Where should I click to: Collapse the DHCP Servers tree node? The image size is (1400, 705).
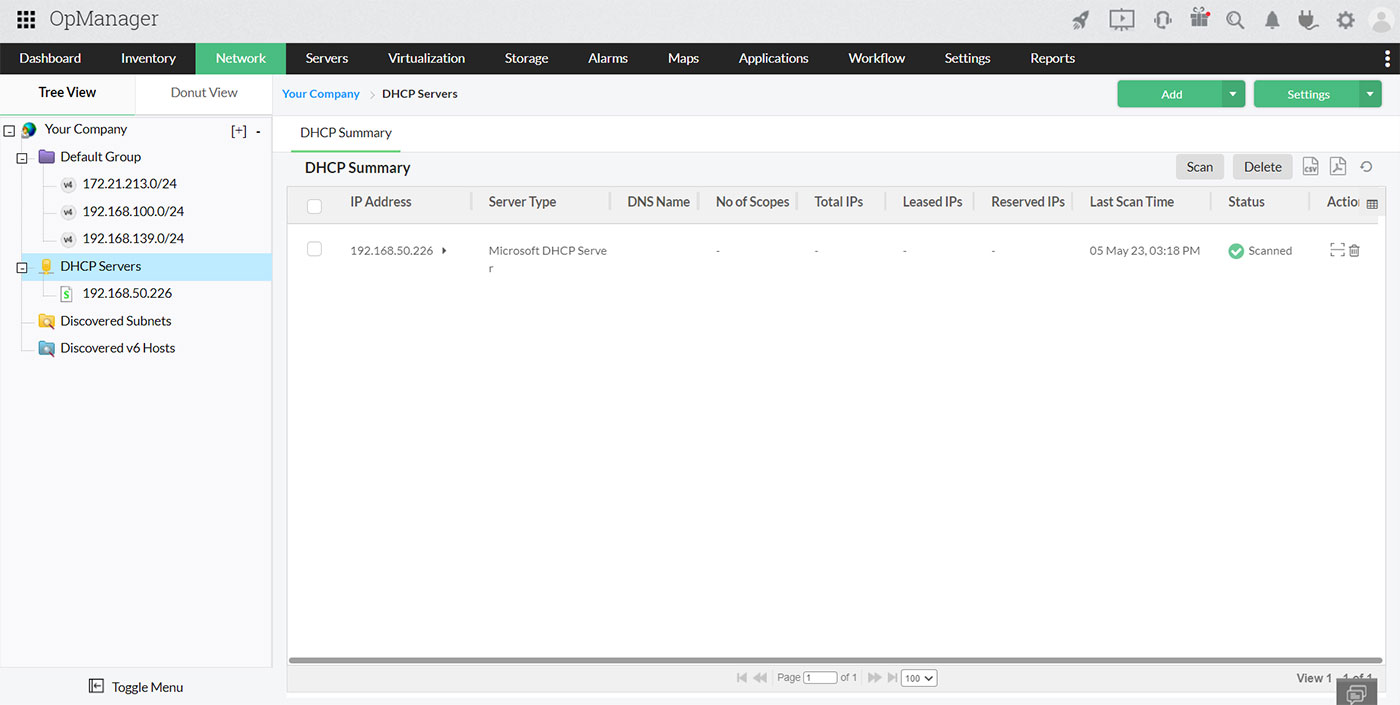(22, 268)
